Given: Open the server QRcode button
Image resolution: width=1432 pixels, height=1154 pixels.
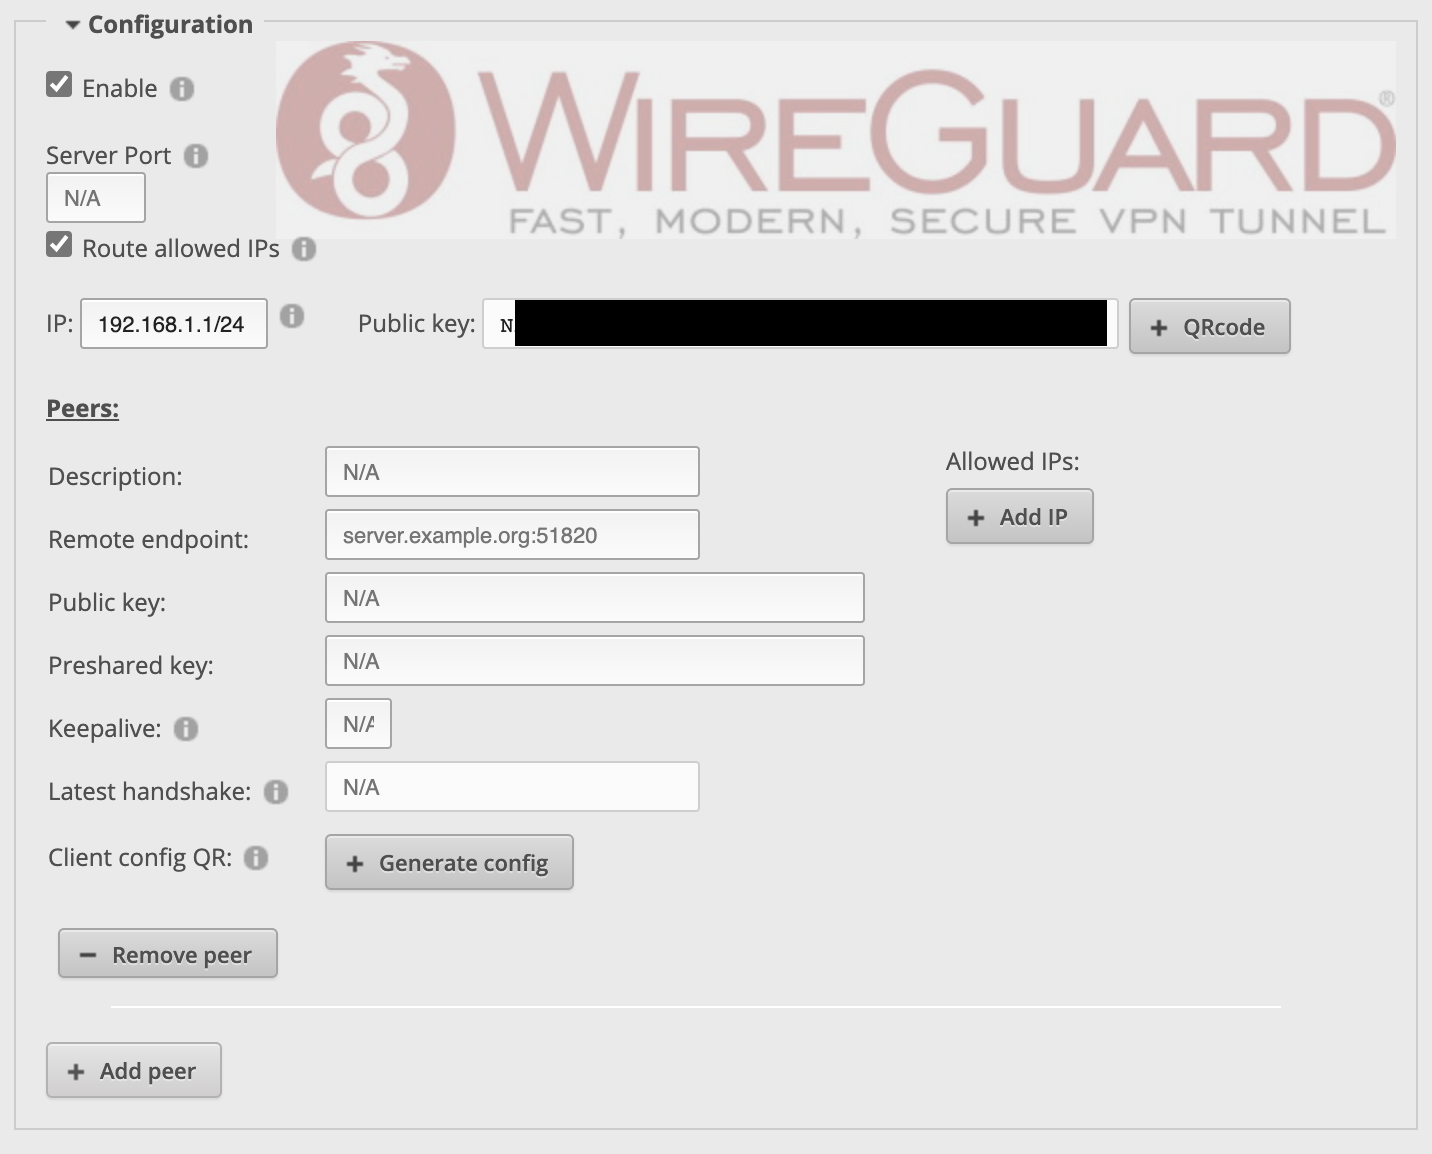Looking at the screenshot, I should tap(1210, 326).
